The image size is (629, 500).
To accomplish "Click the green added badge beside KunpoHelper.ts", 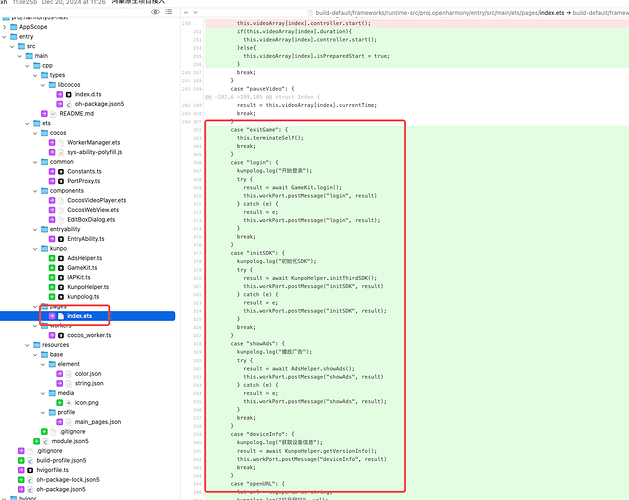I will coord(52,287).
